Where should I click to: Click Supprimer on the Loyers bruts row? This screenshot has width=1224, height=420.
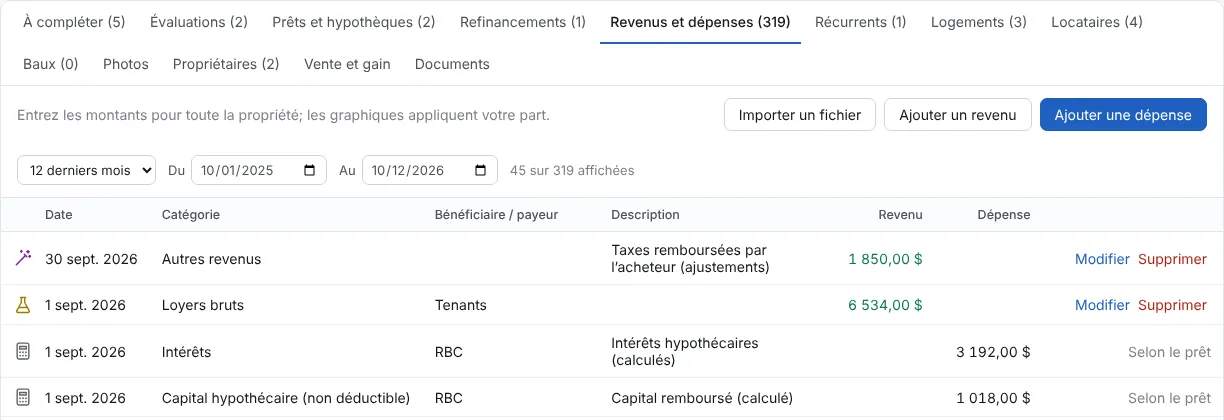coord(1172,305)
